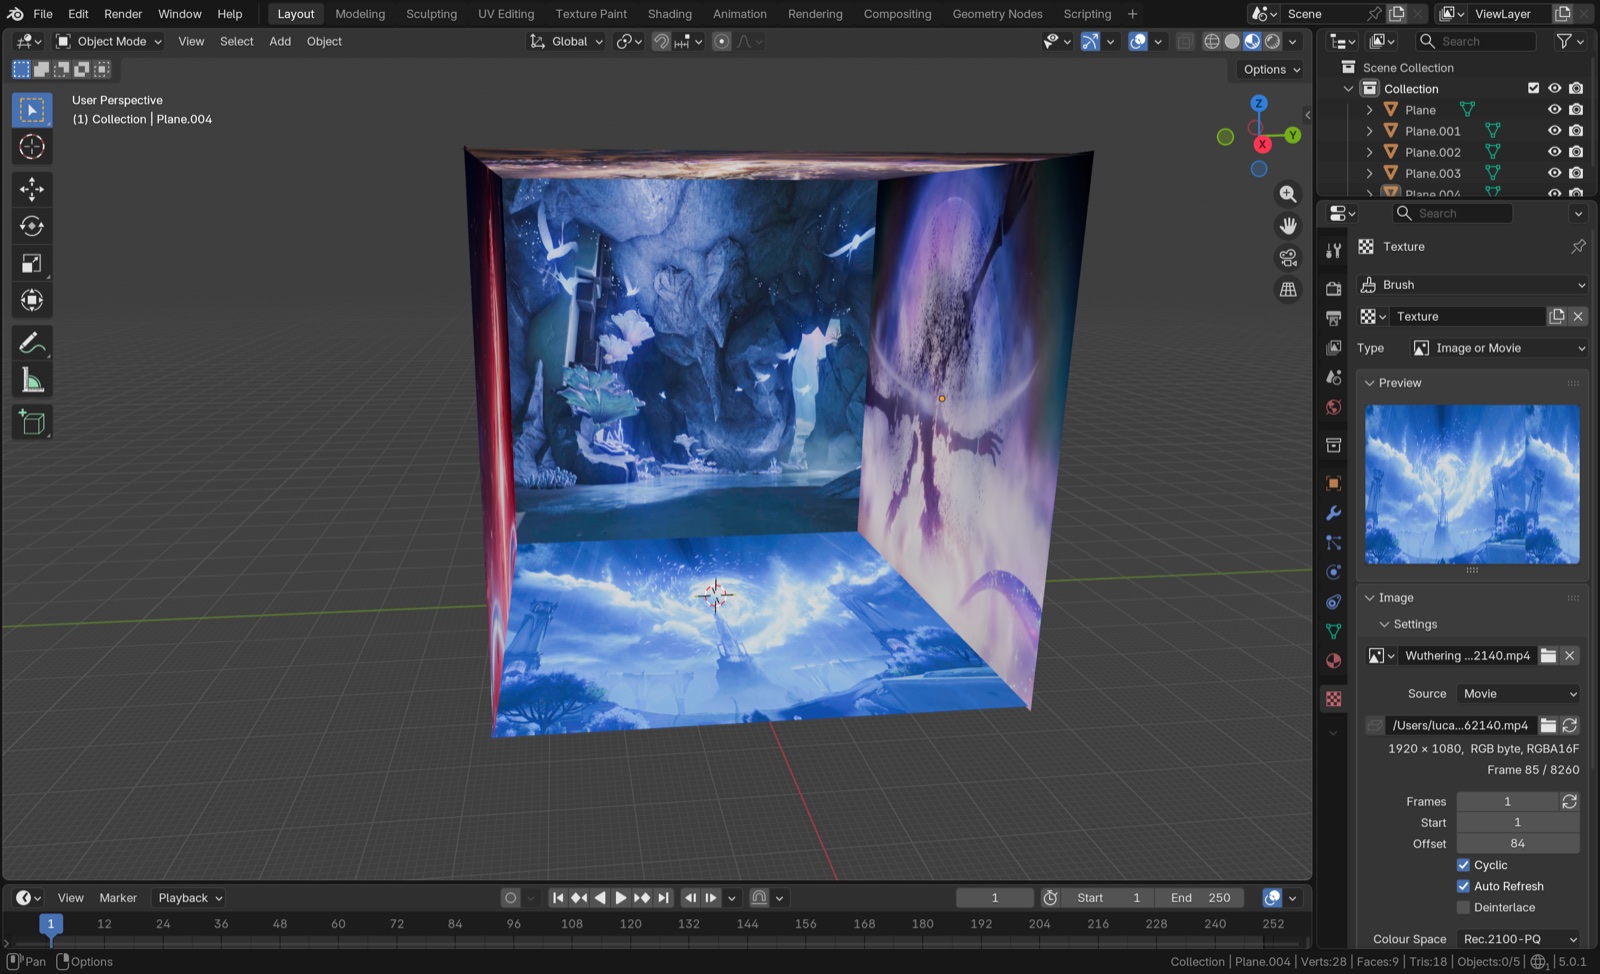Open the timeline Marker menu

coord(118,898)
